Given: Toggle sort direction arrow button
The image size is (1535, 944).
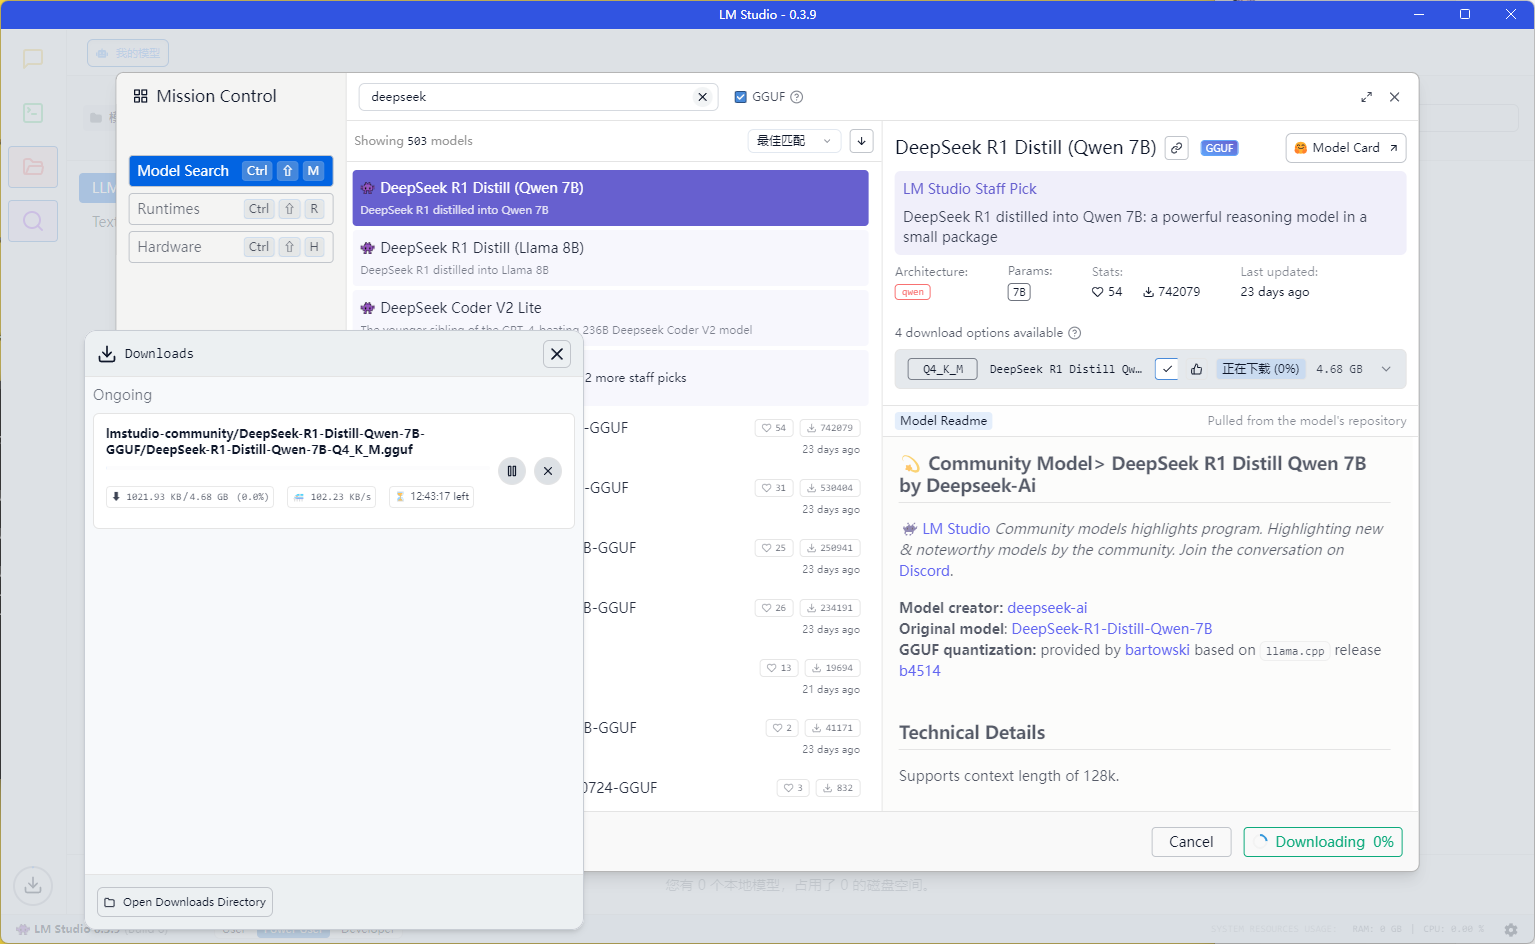Looking at the screenshot, I should [862, 141].
